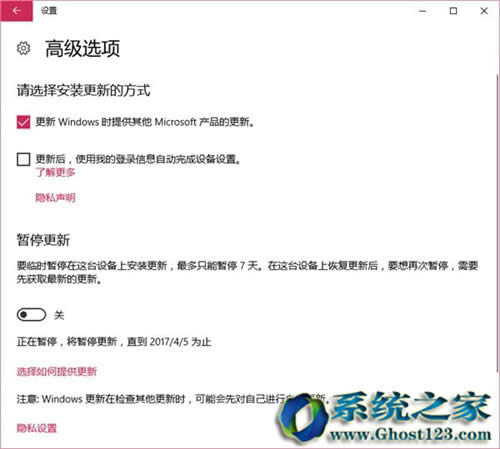Click the settings gear icon beside 高级选项
Image resolution: width=500 pixels, height=449 pixels.
click(23, 48)
